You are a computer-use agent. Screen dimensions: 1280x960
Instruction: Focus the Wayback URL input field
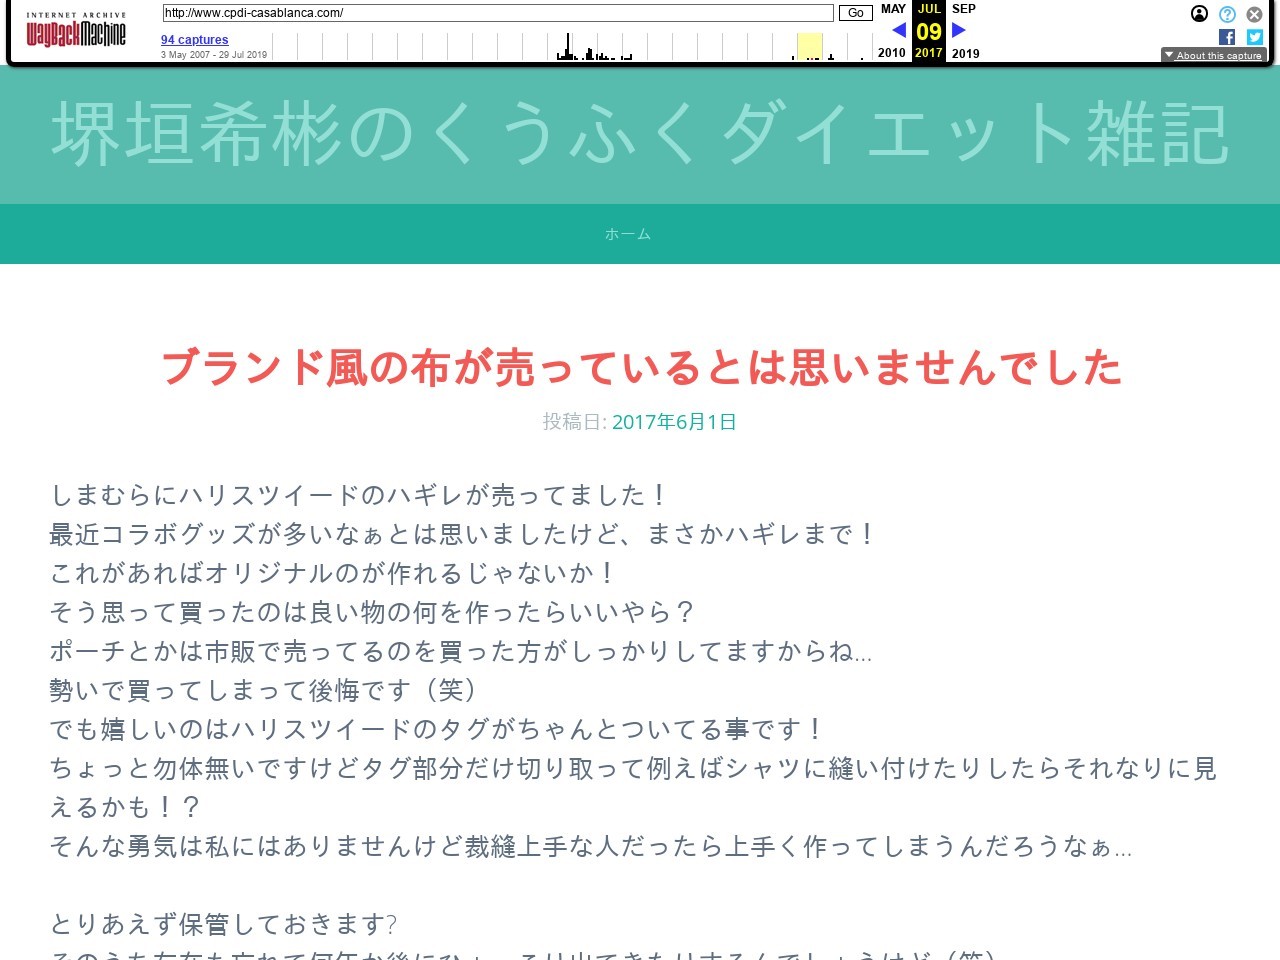497,13
